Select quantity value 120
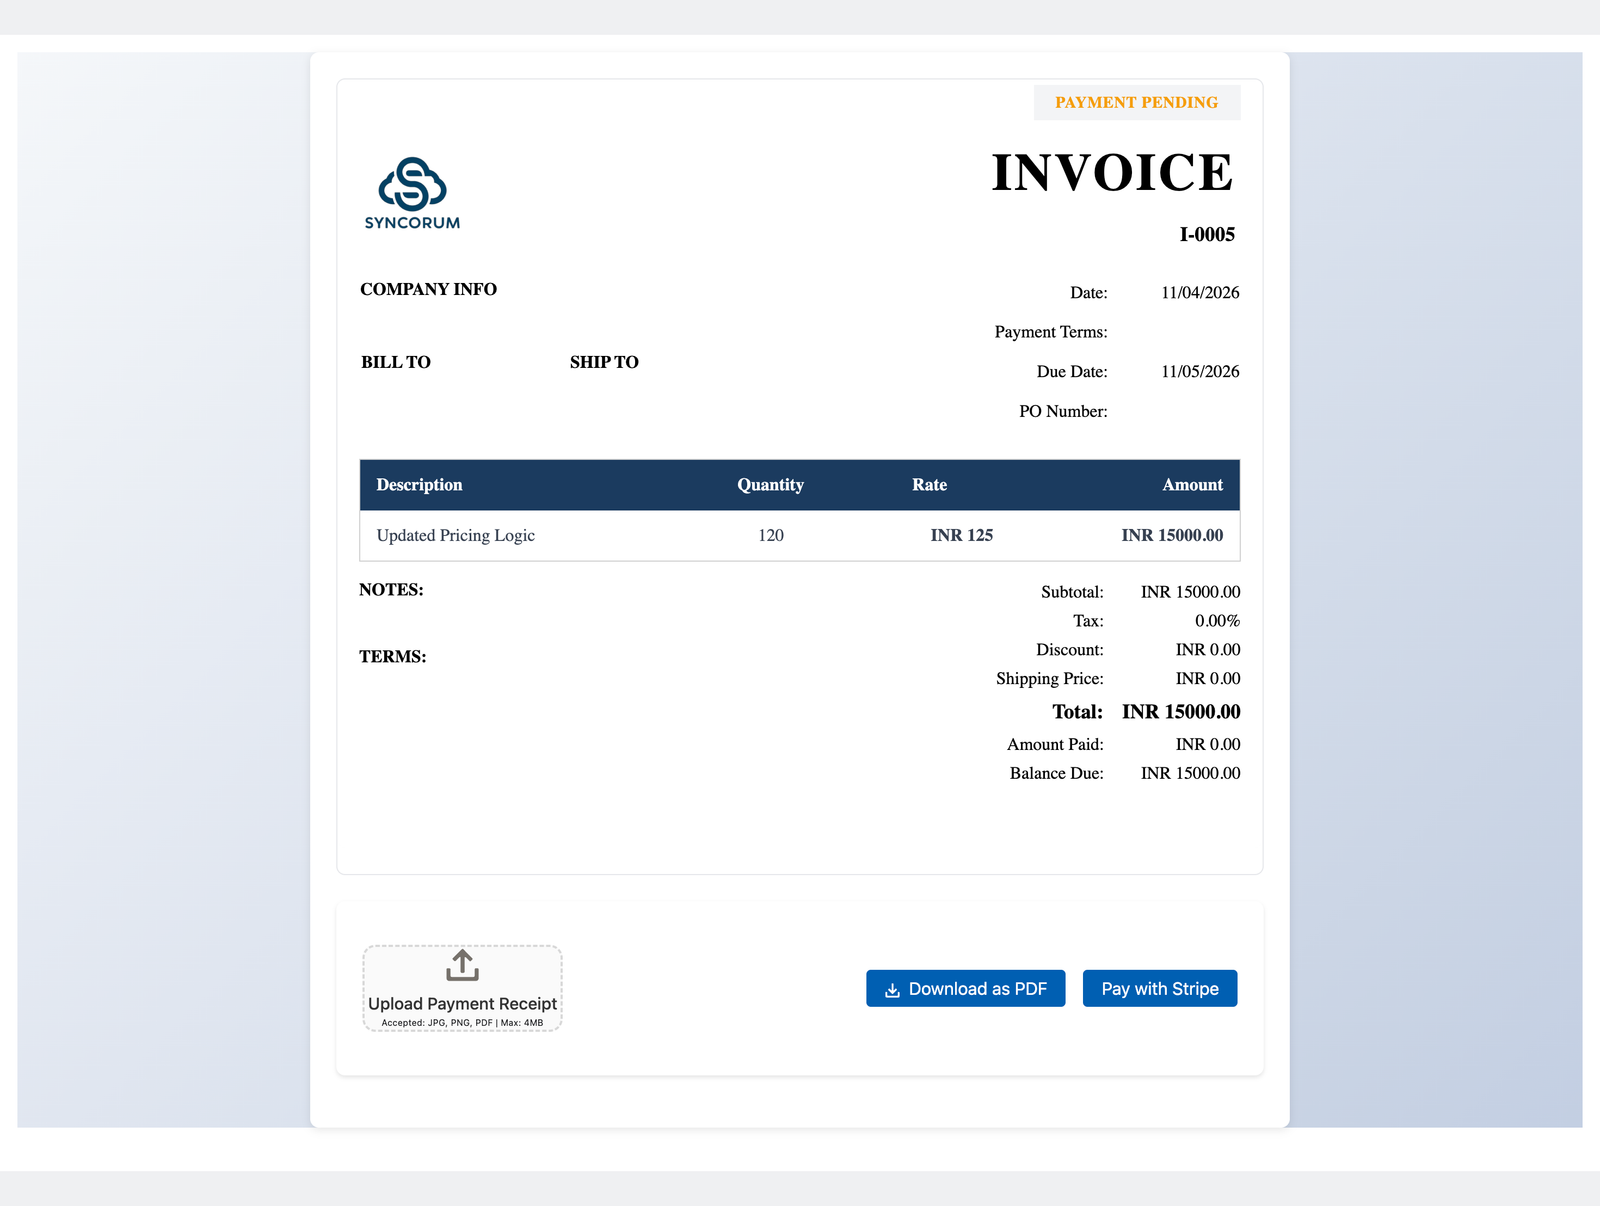 [771, 535]
